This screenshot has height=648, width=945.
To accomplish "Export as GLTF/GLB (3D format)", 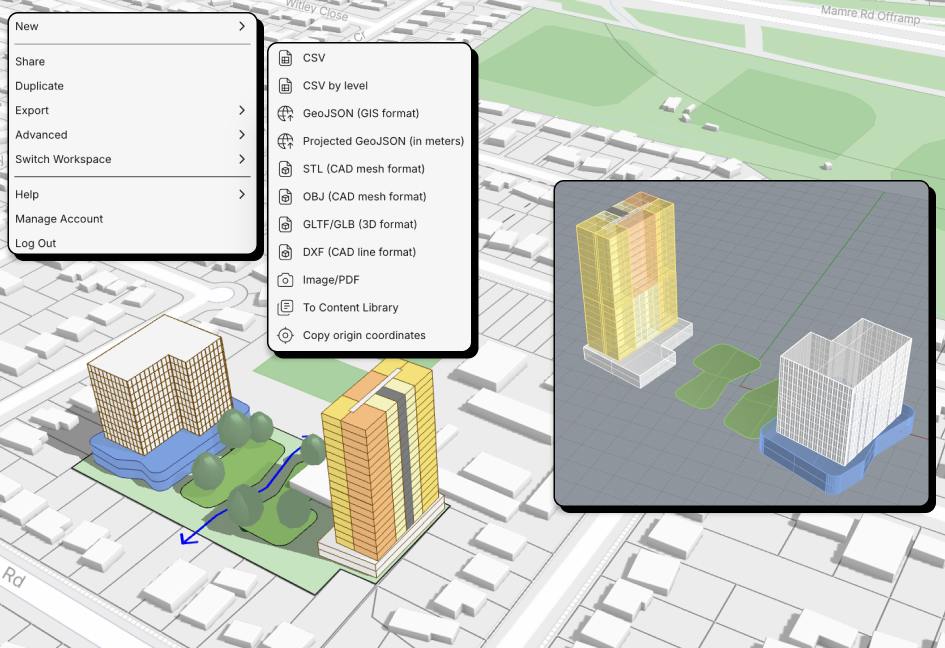I will coord(360,224).
